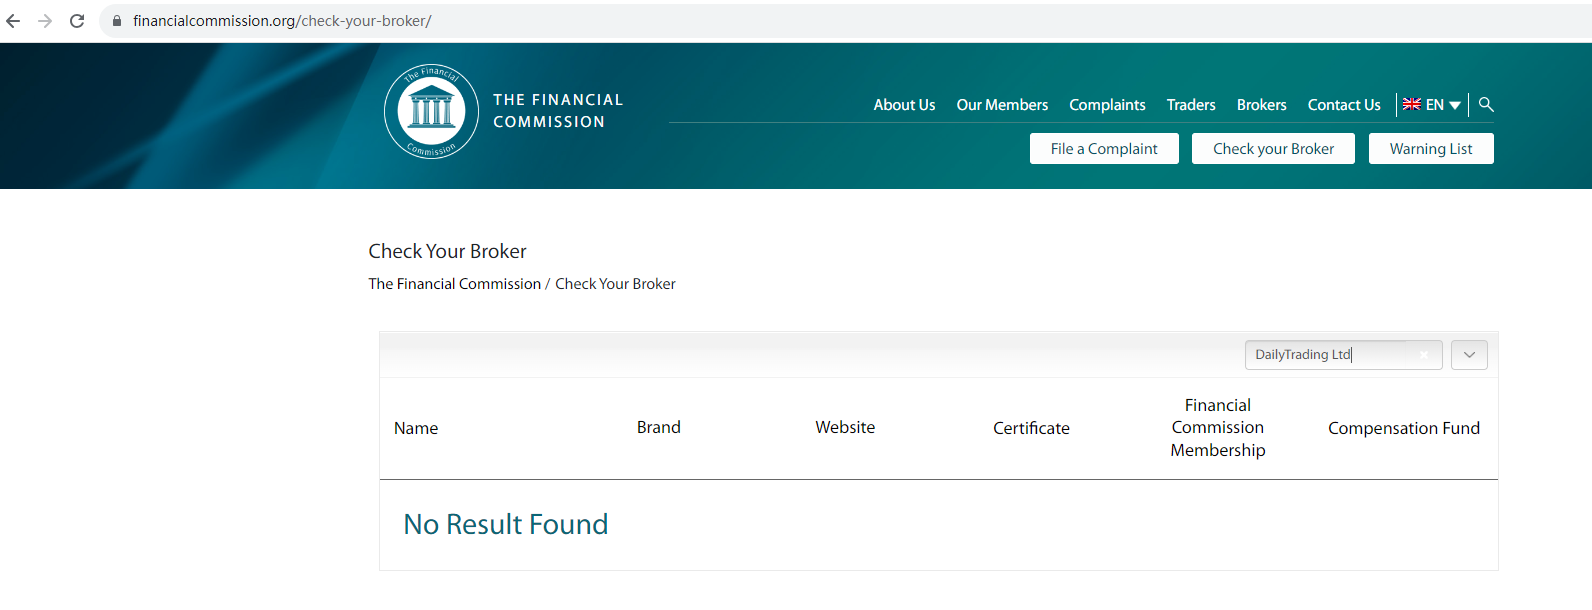Reload the page with the refresh icon
Image resolution: width=1592 pixels, height=610 pixels.
point(77,21)
